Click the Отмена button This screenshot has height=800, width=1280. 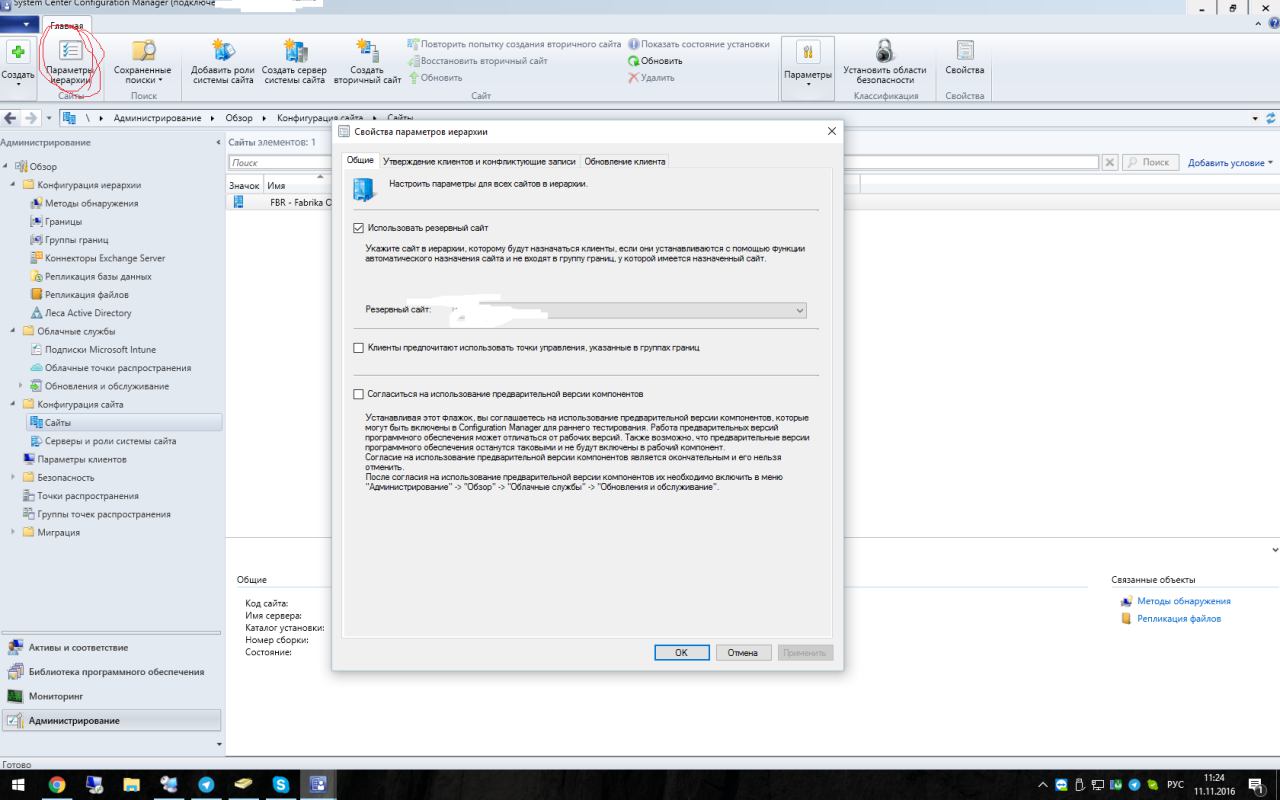[x=743, y=652]
